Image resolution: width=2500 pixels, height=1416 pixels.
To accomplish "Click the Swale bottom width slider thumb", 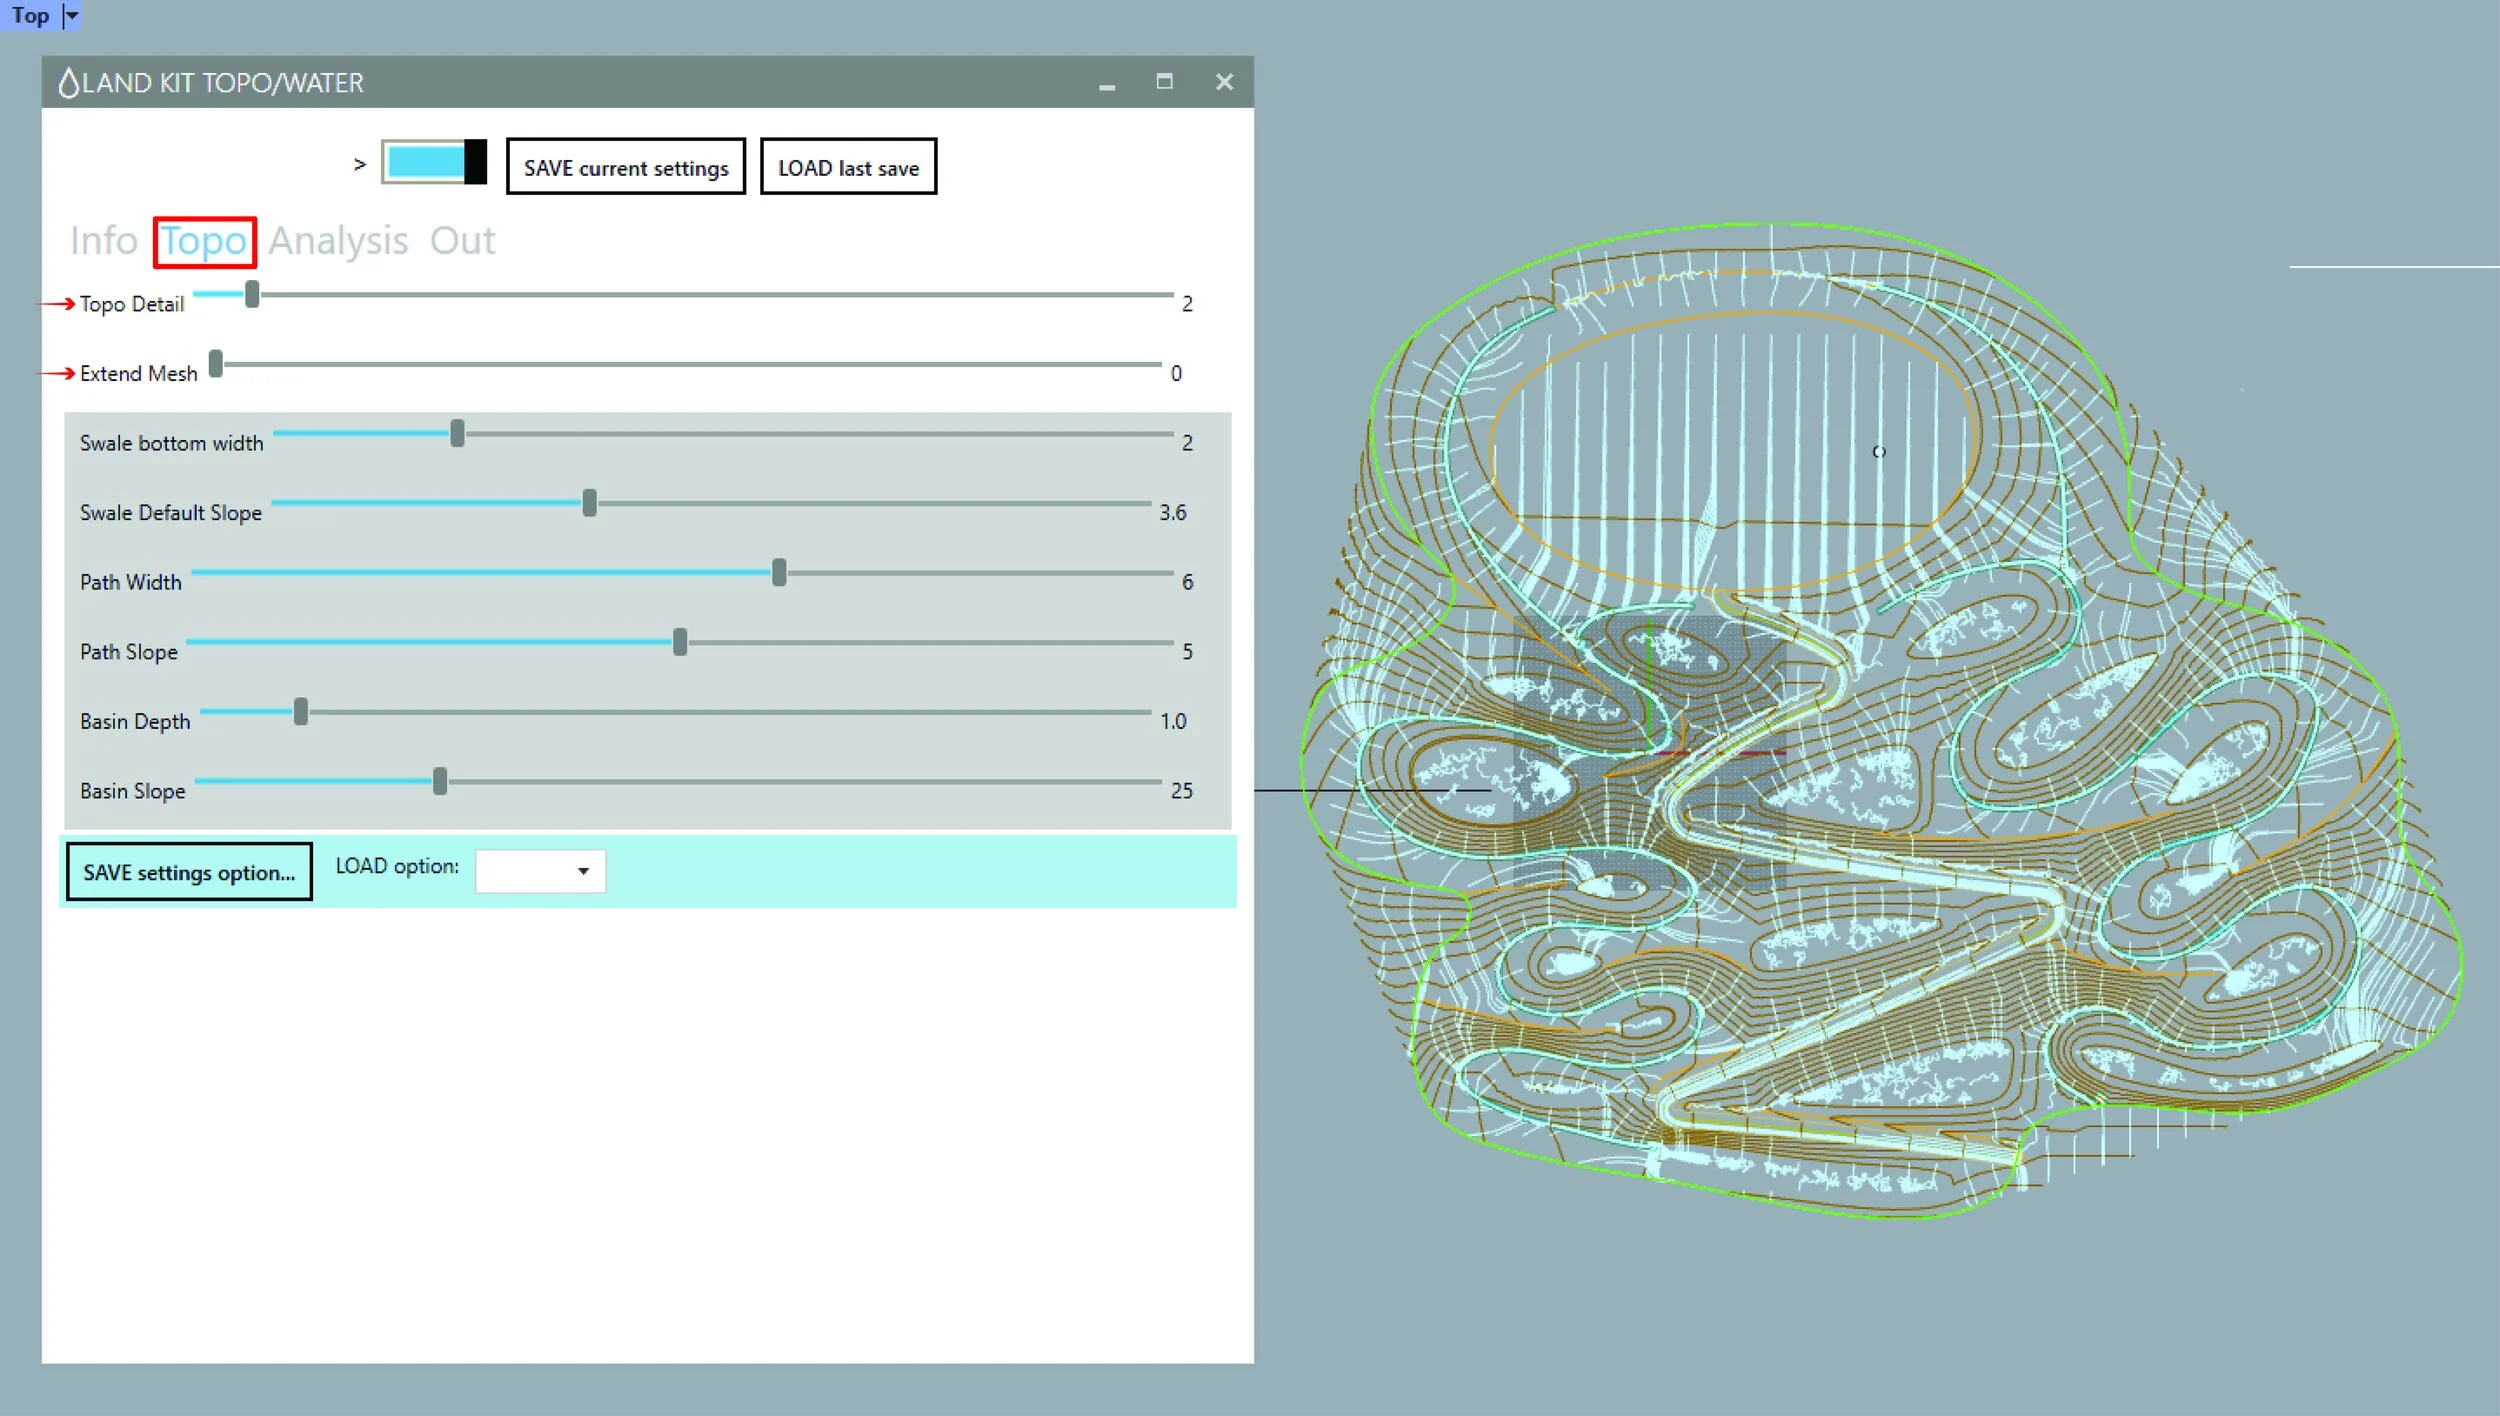I will coord(457,433).
